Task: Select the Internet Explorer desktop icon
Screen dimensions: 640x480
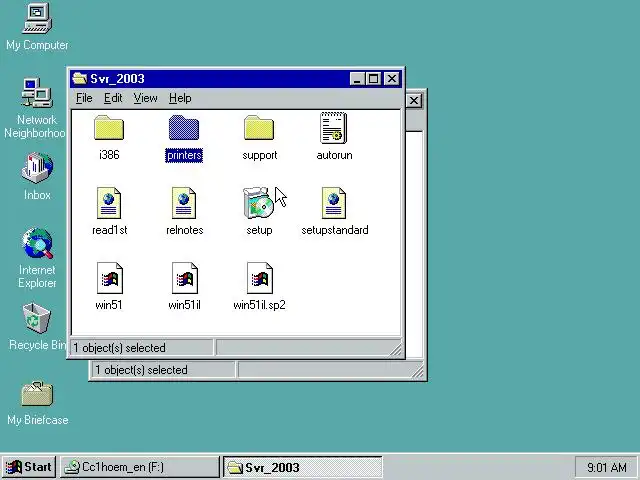Action: [x=37, y=243]
